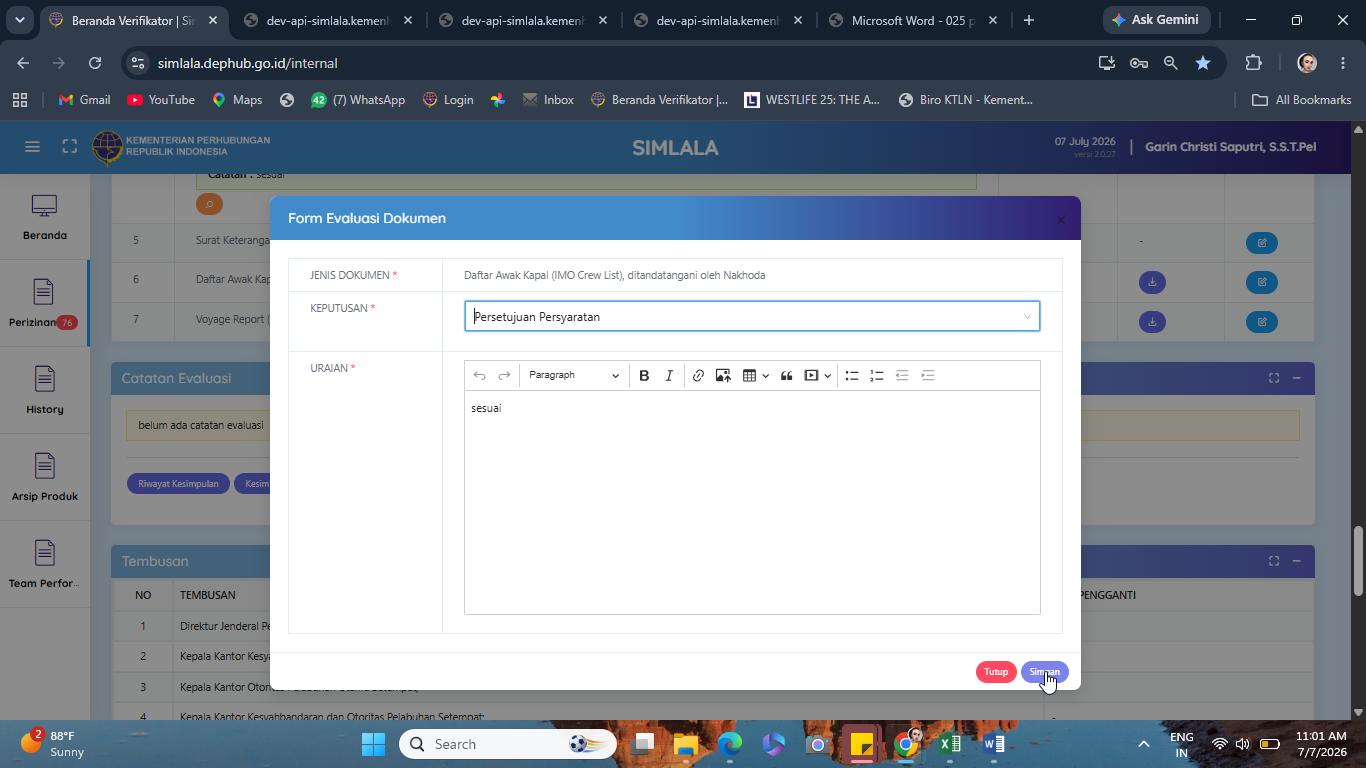Click the page vertical scrollbar thumb
The width and height of the screenshot is (1366, 768).
(x=1358, y=560)
